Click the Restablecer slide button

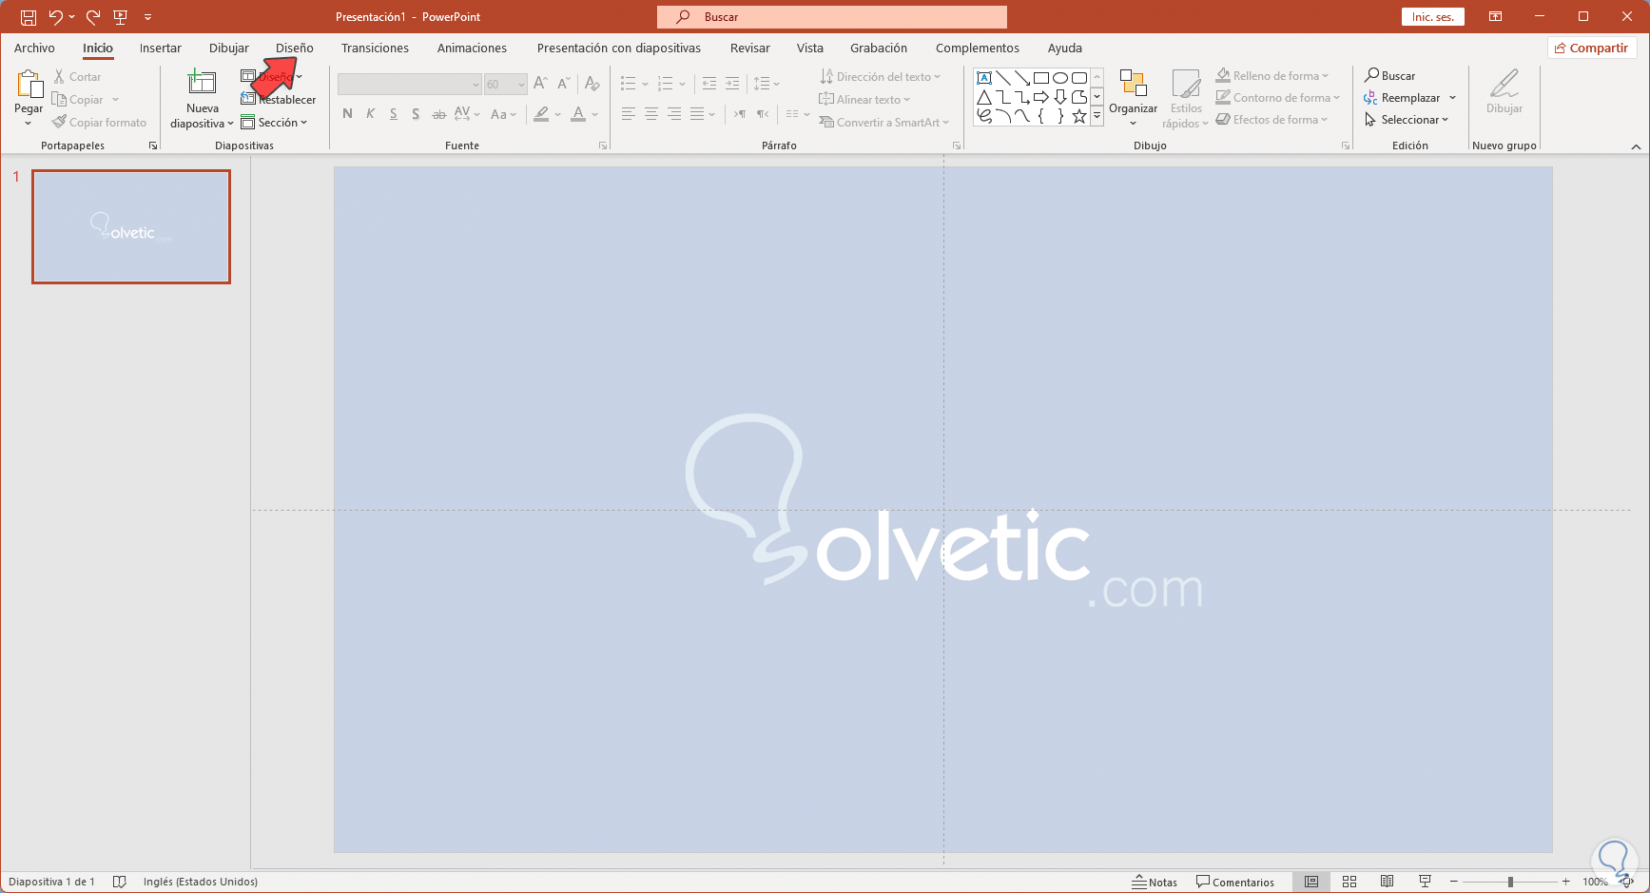pos(279,99)
